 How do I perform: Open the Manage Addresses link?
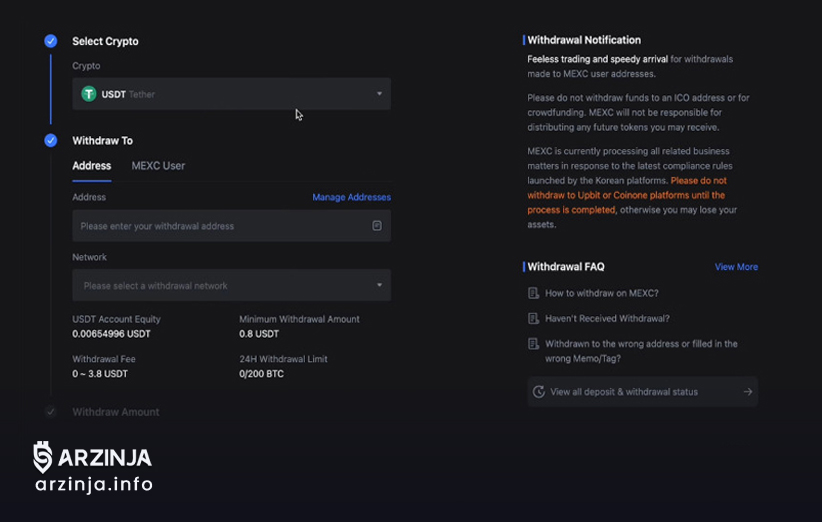pos(351,198)
